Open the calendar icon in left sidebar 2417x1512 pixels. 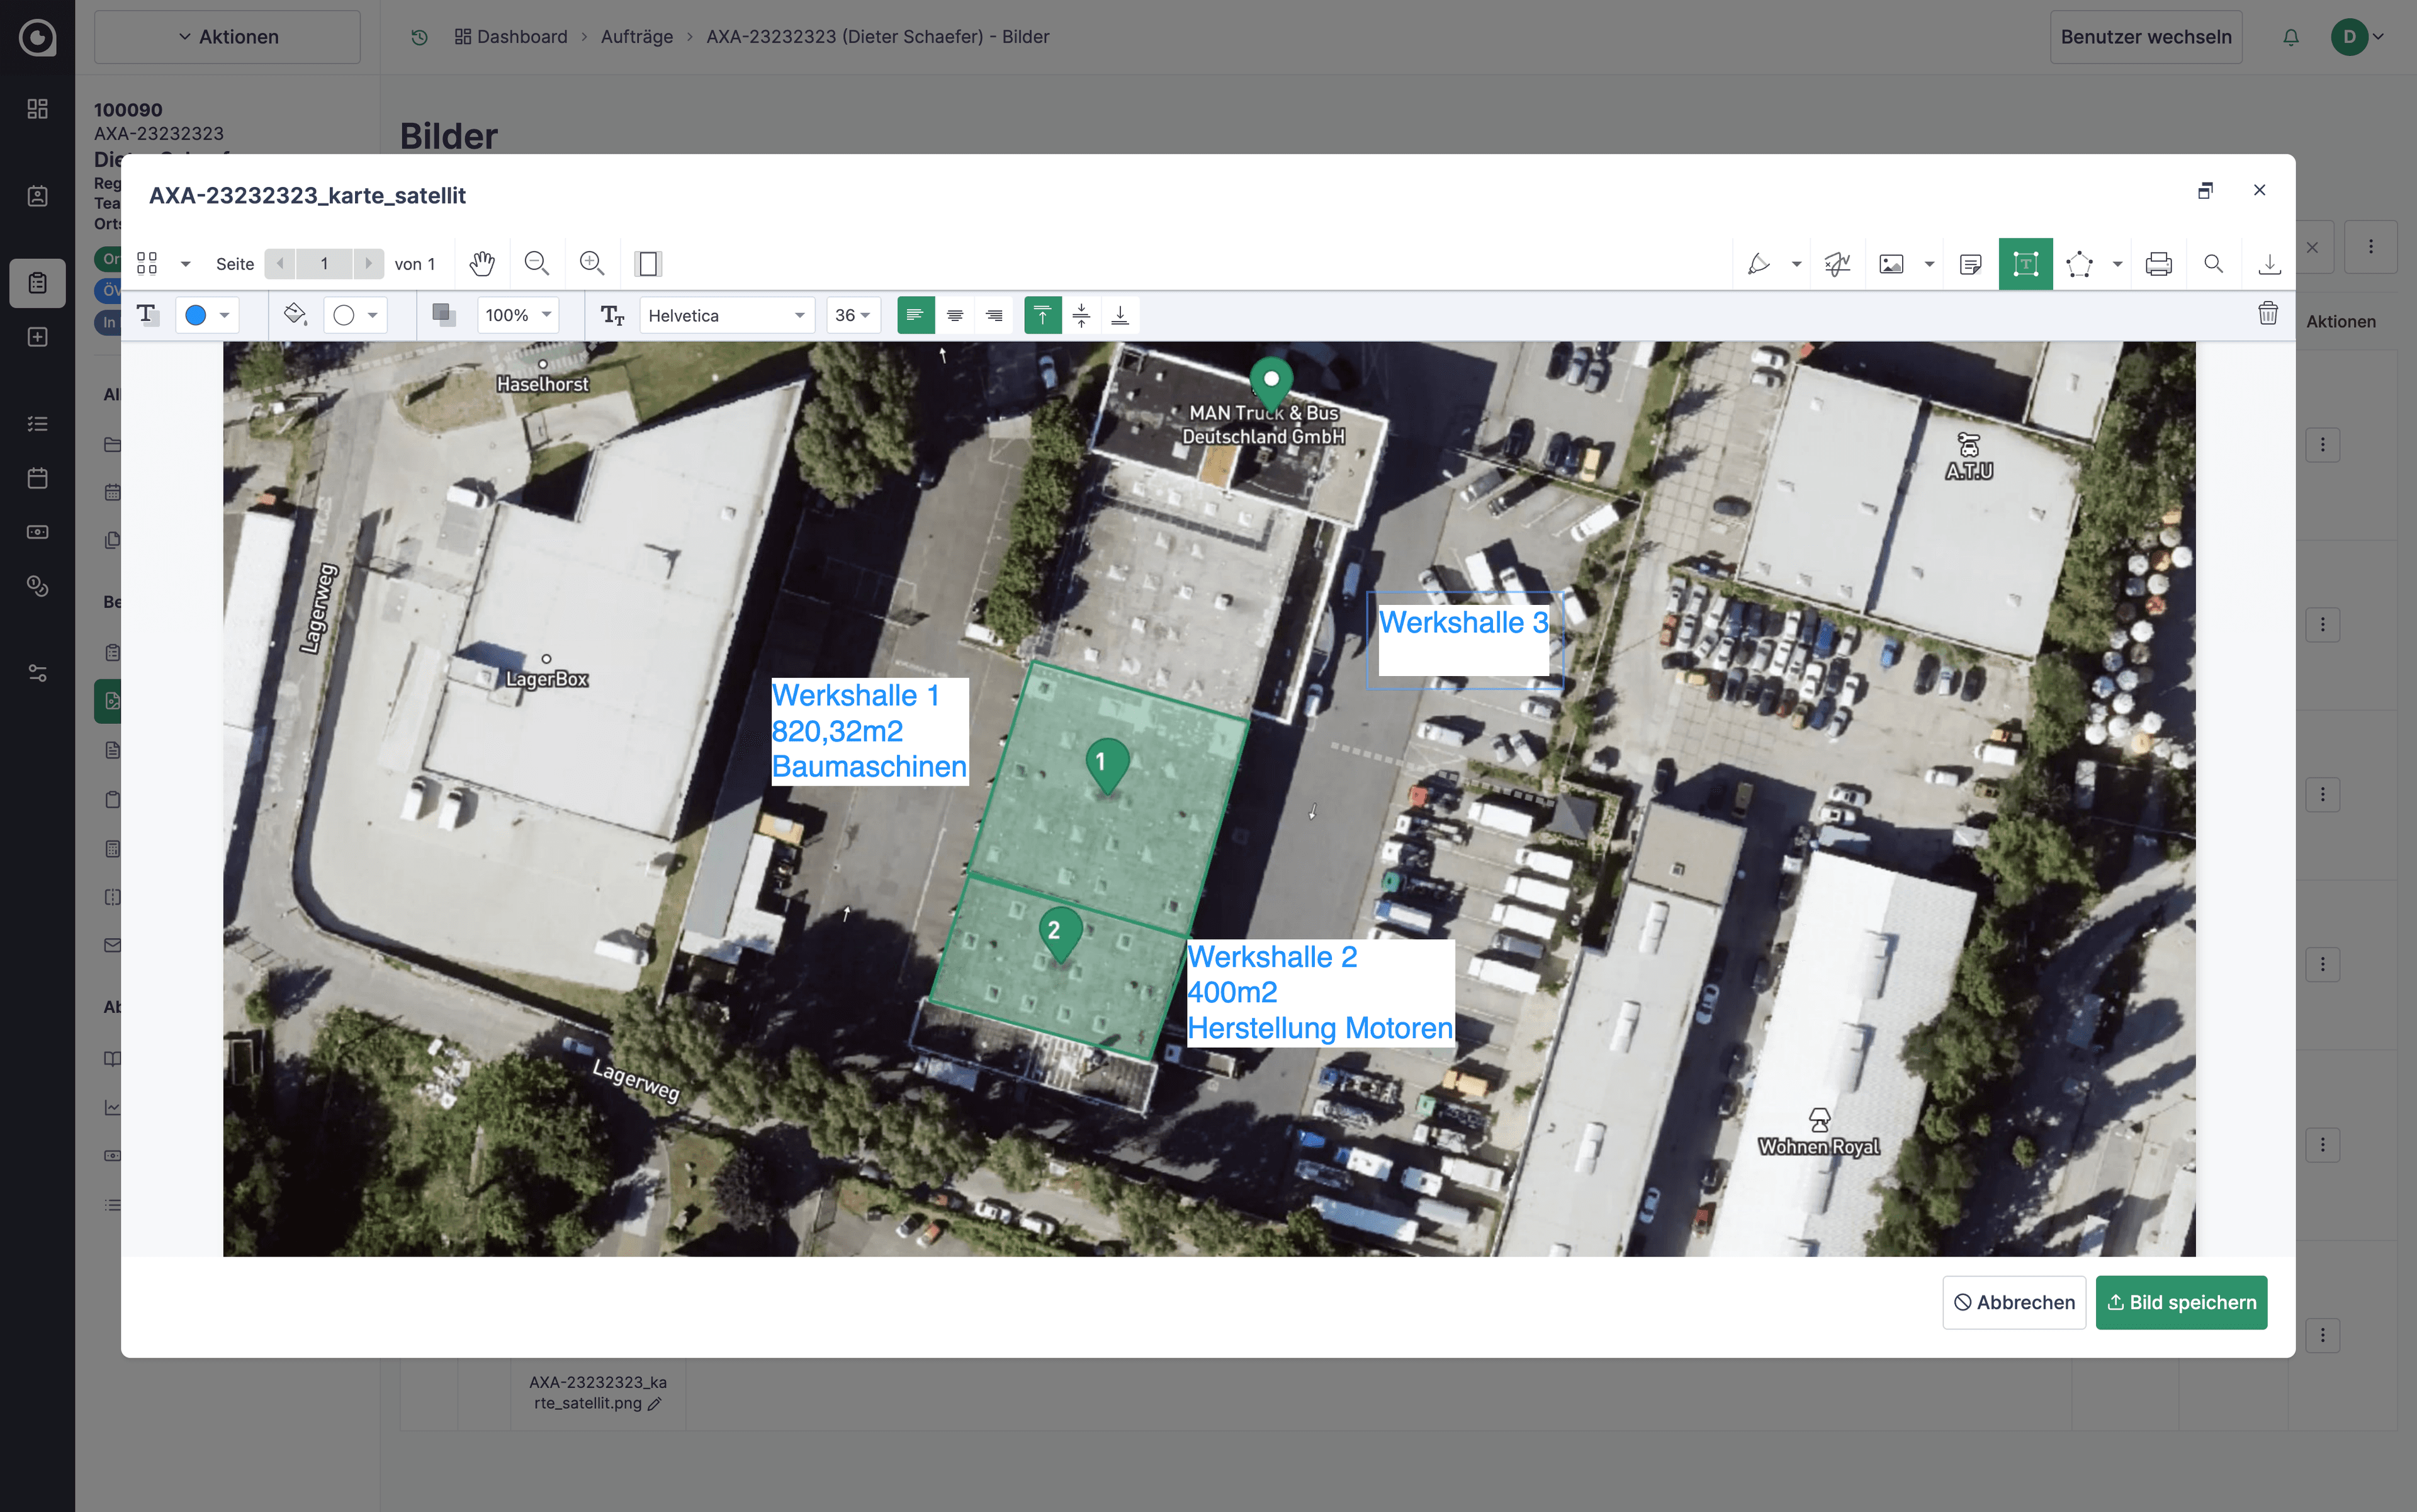[37, 478]
